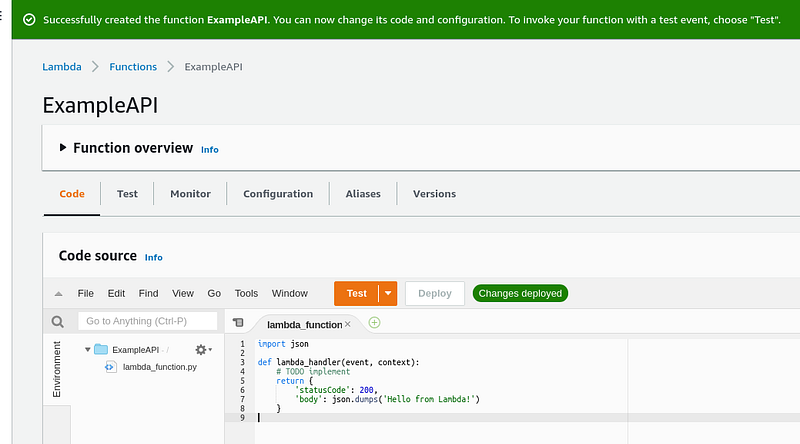Screen dimensions: 800x444
Task: Open Info link beside Code source
Action: (154, 258)
